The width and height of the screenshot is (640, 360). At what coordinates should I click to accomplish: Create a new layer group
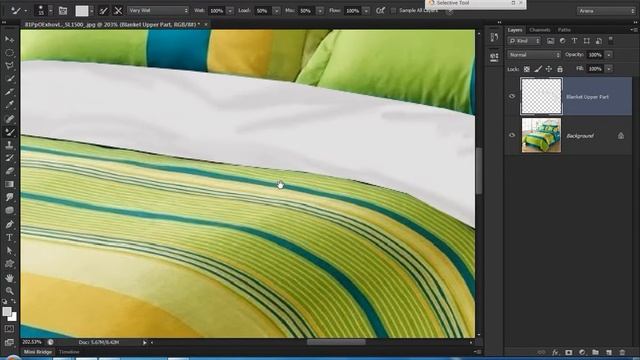pos(596,352)
